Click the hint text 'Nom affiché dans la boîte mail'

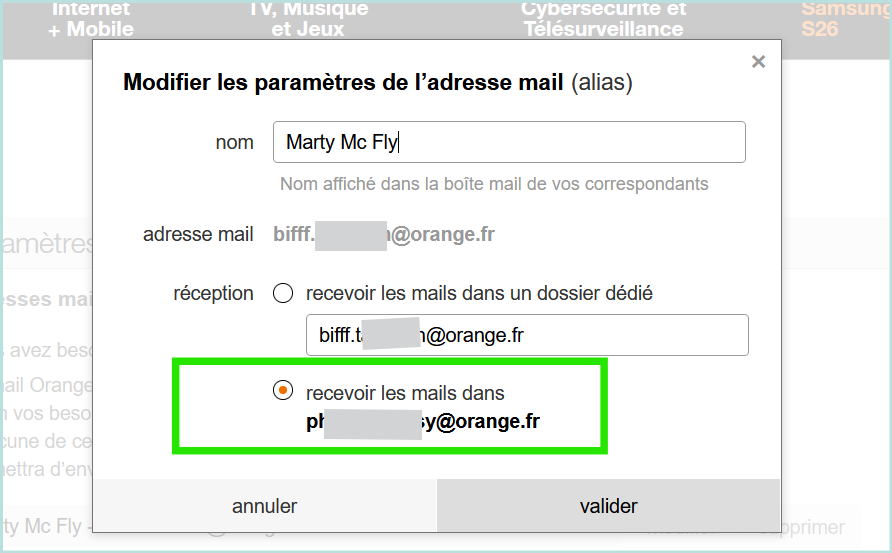coord(494,184)
